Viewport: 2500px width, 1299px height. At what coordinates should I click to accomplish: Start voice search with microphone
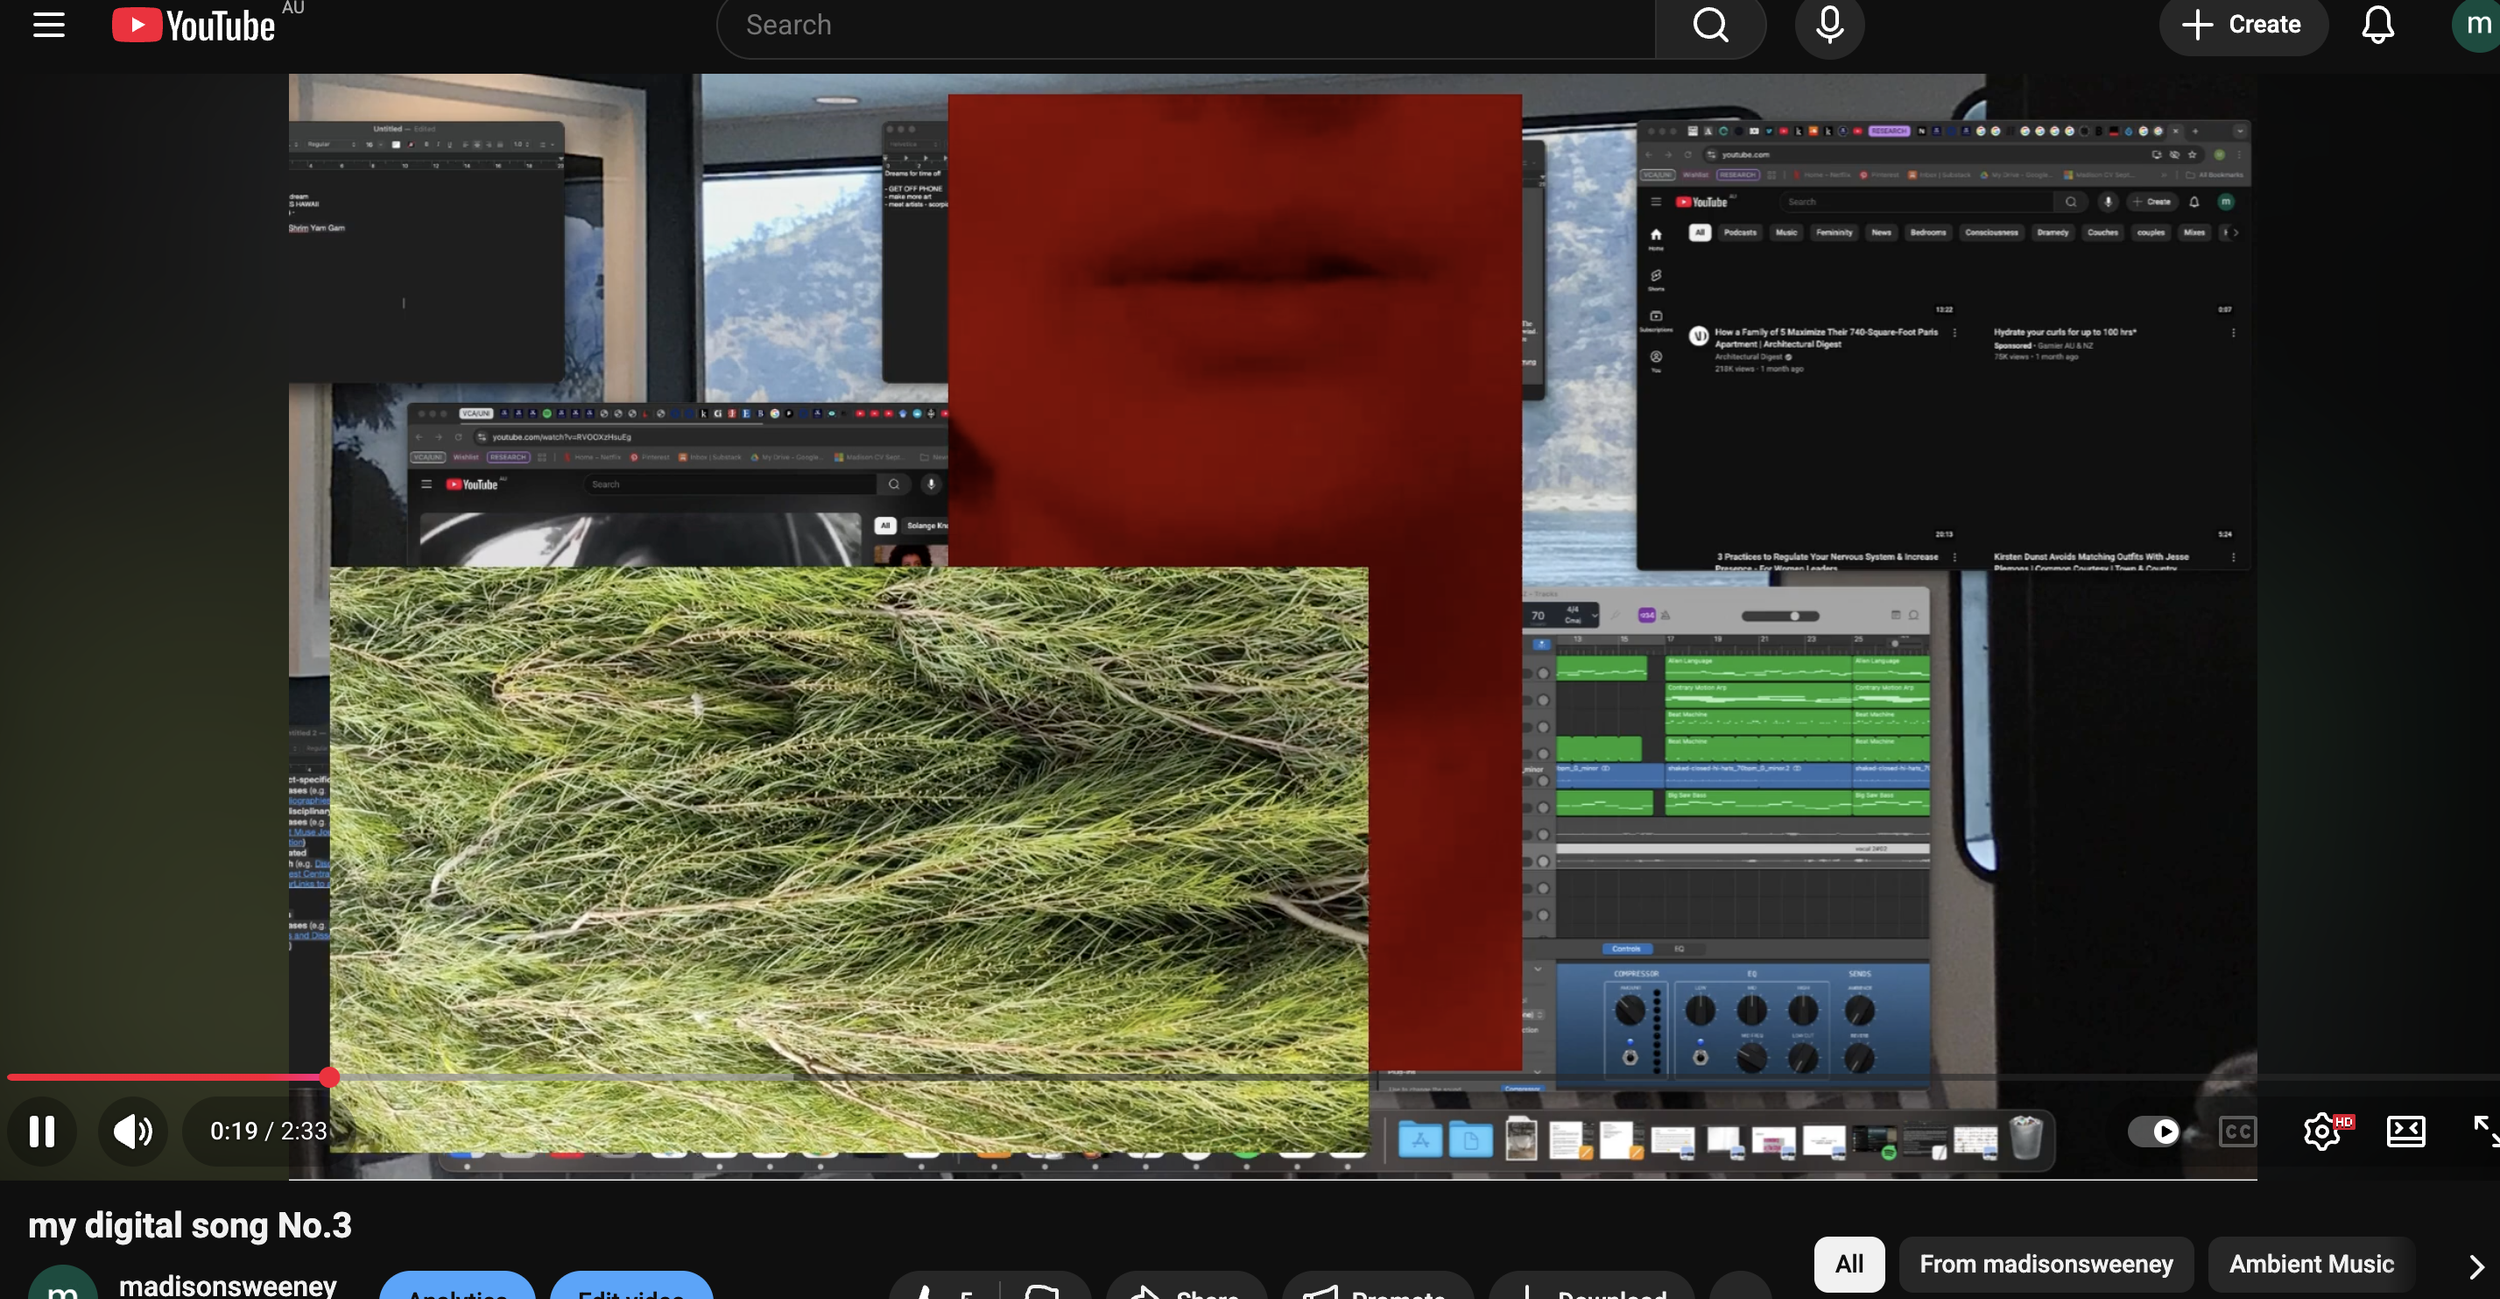pos(1829,25)
